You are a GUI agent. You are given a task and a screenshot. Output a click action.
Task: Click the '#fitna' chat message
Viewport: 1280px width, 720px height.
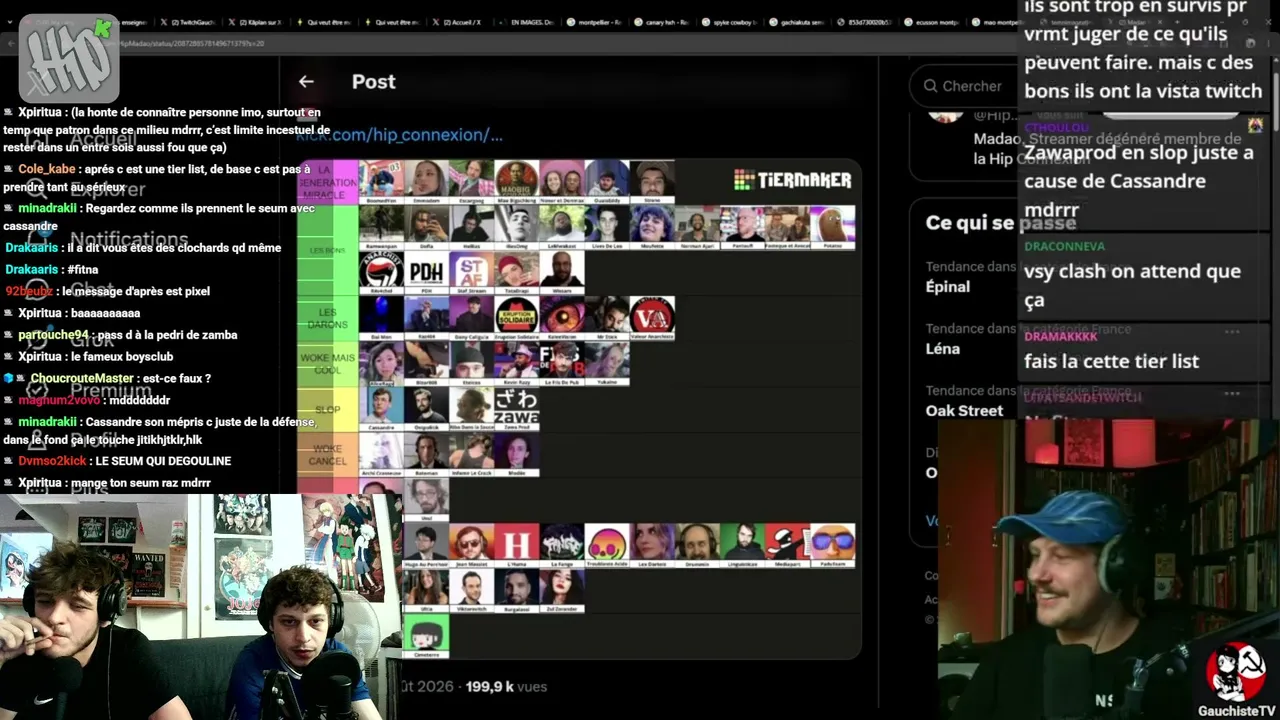point(82,270)
